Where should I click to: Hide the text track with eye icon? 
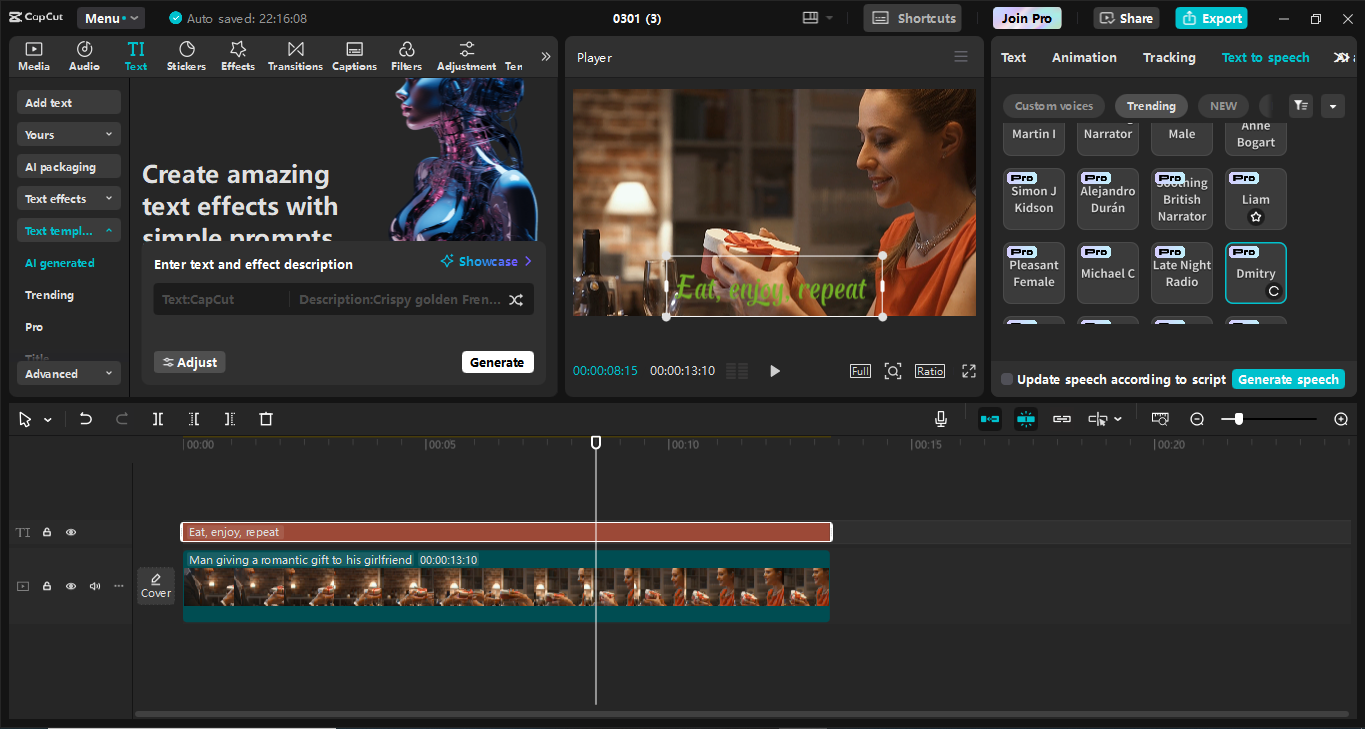coord(71,533)
